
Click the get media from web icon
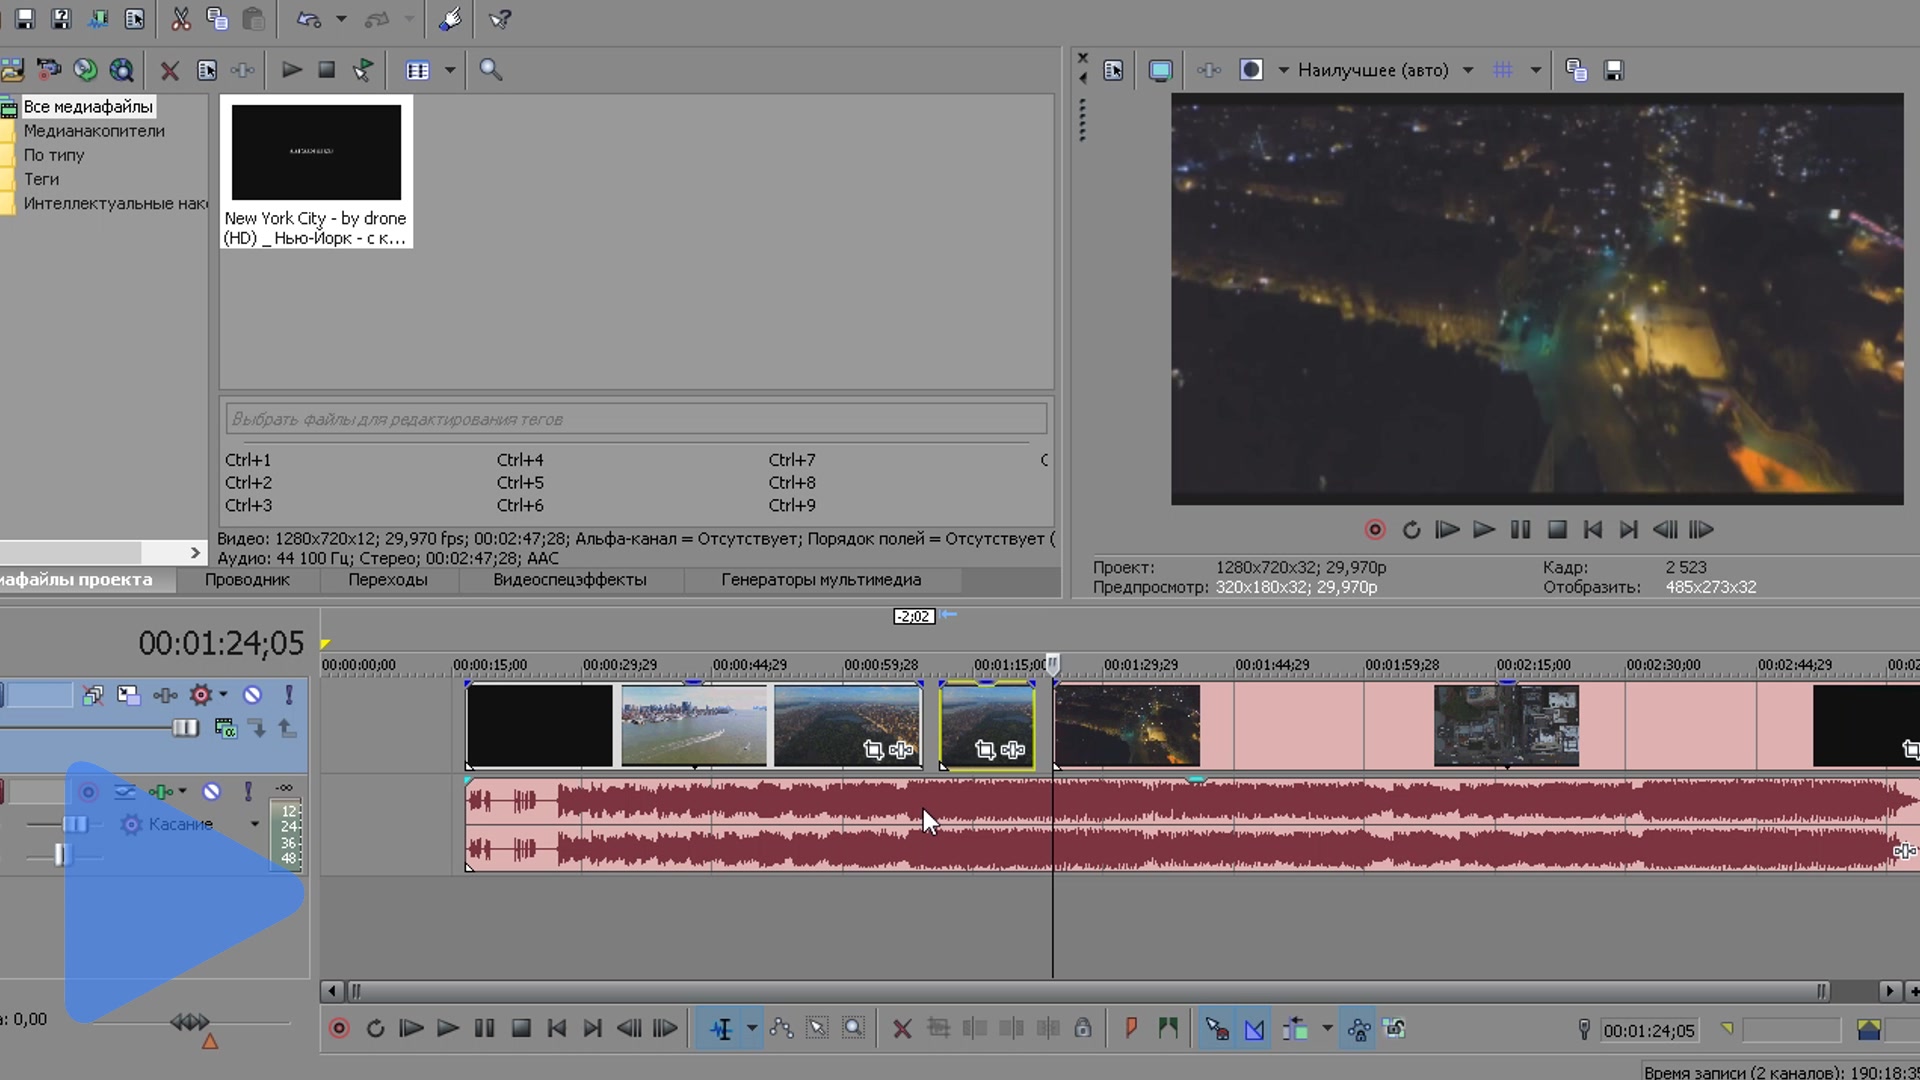[121, 70]
